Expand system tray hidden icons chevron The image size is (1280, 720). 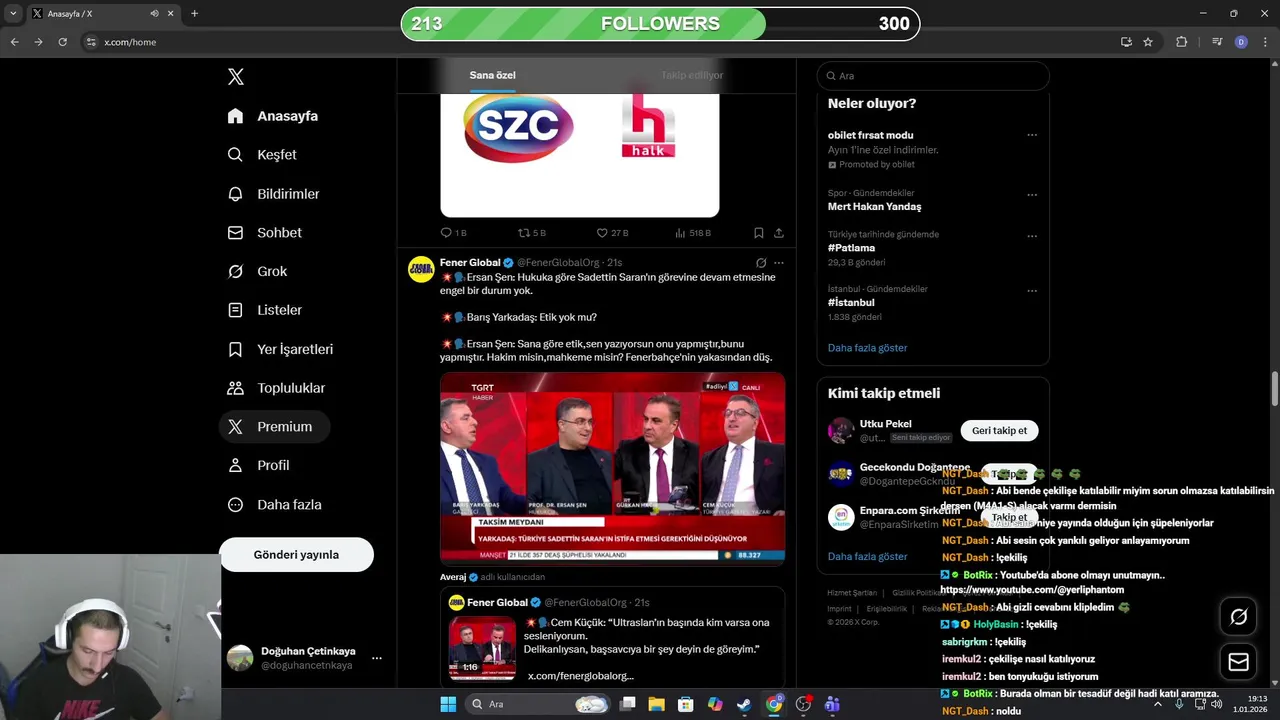click(x=1158, y=704)
